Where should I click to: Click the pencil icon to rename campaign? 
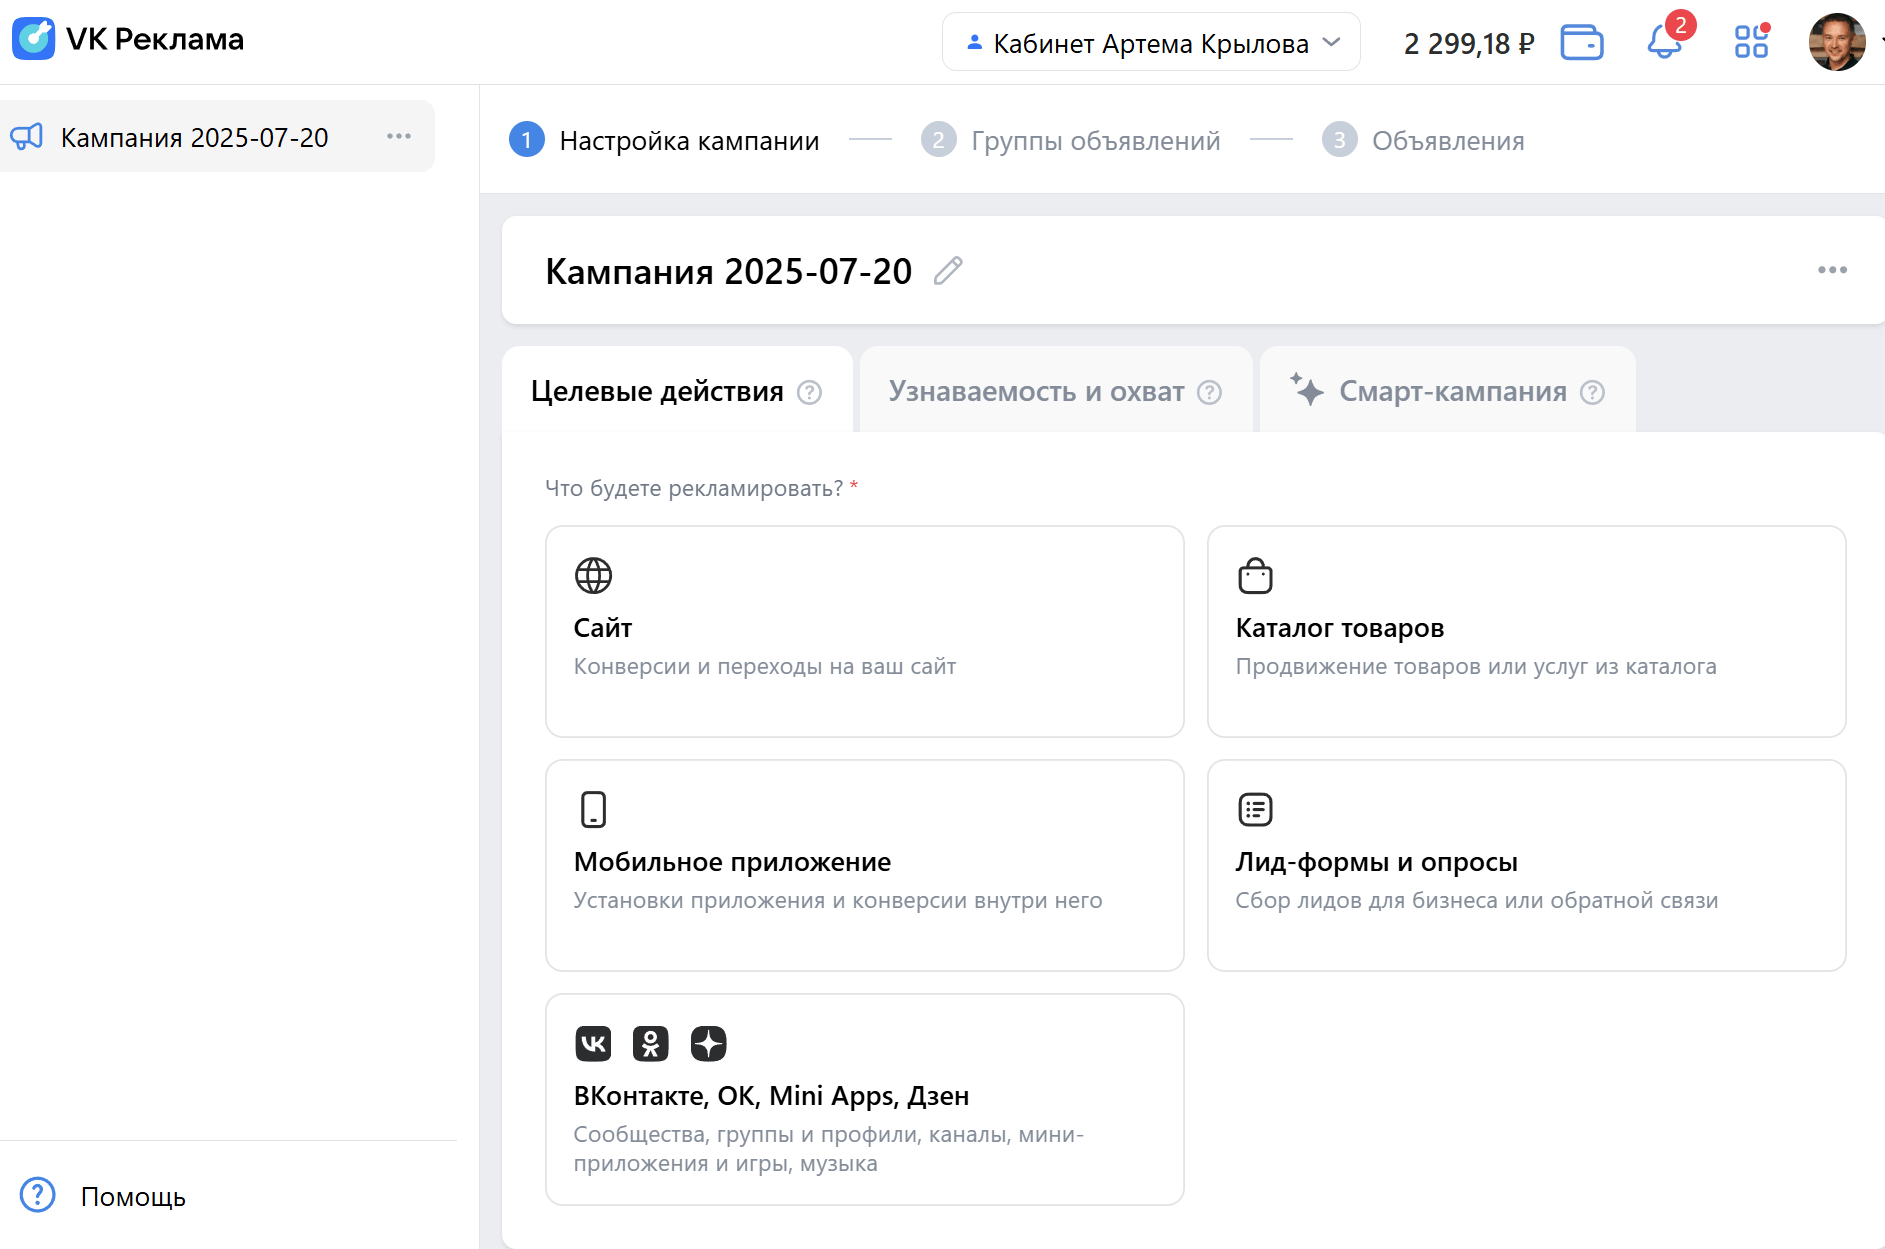(x=948, y=271)
